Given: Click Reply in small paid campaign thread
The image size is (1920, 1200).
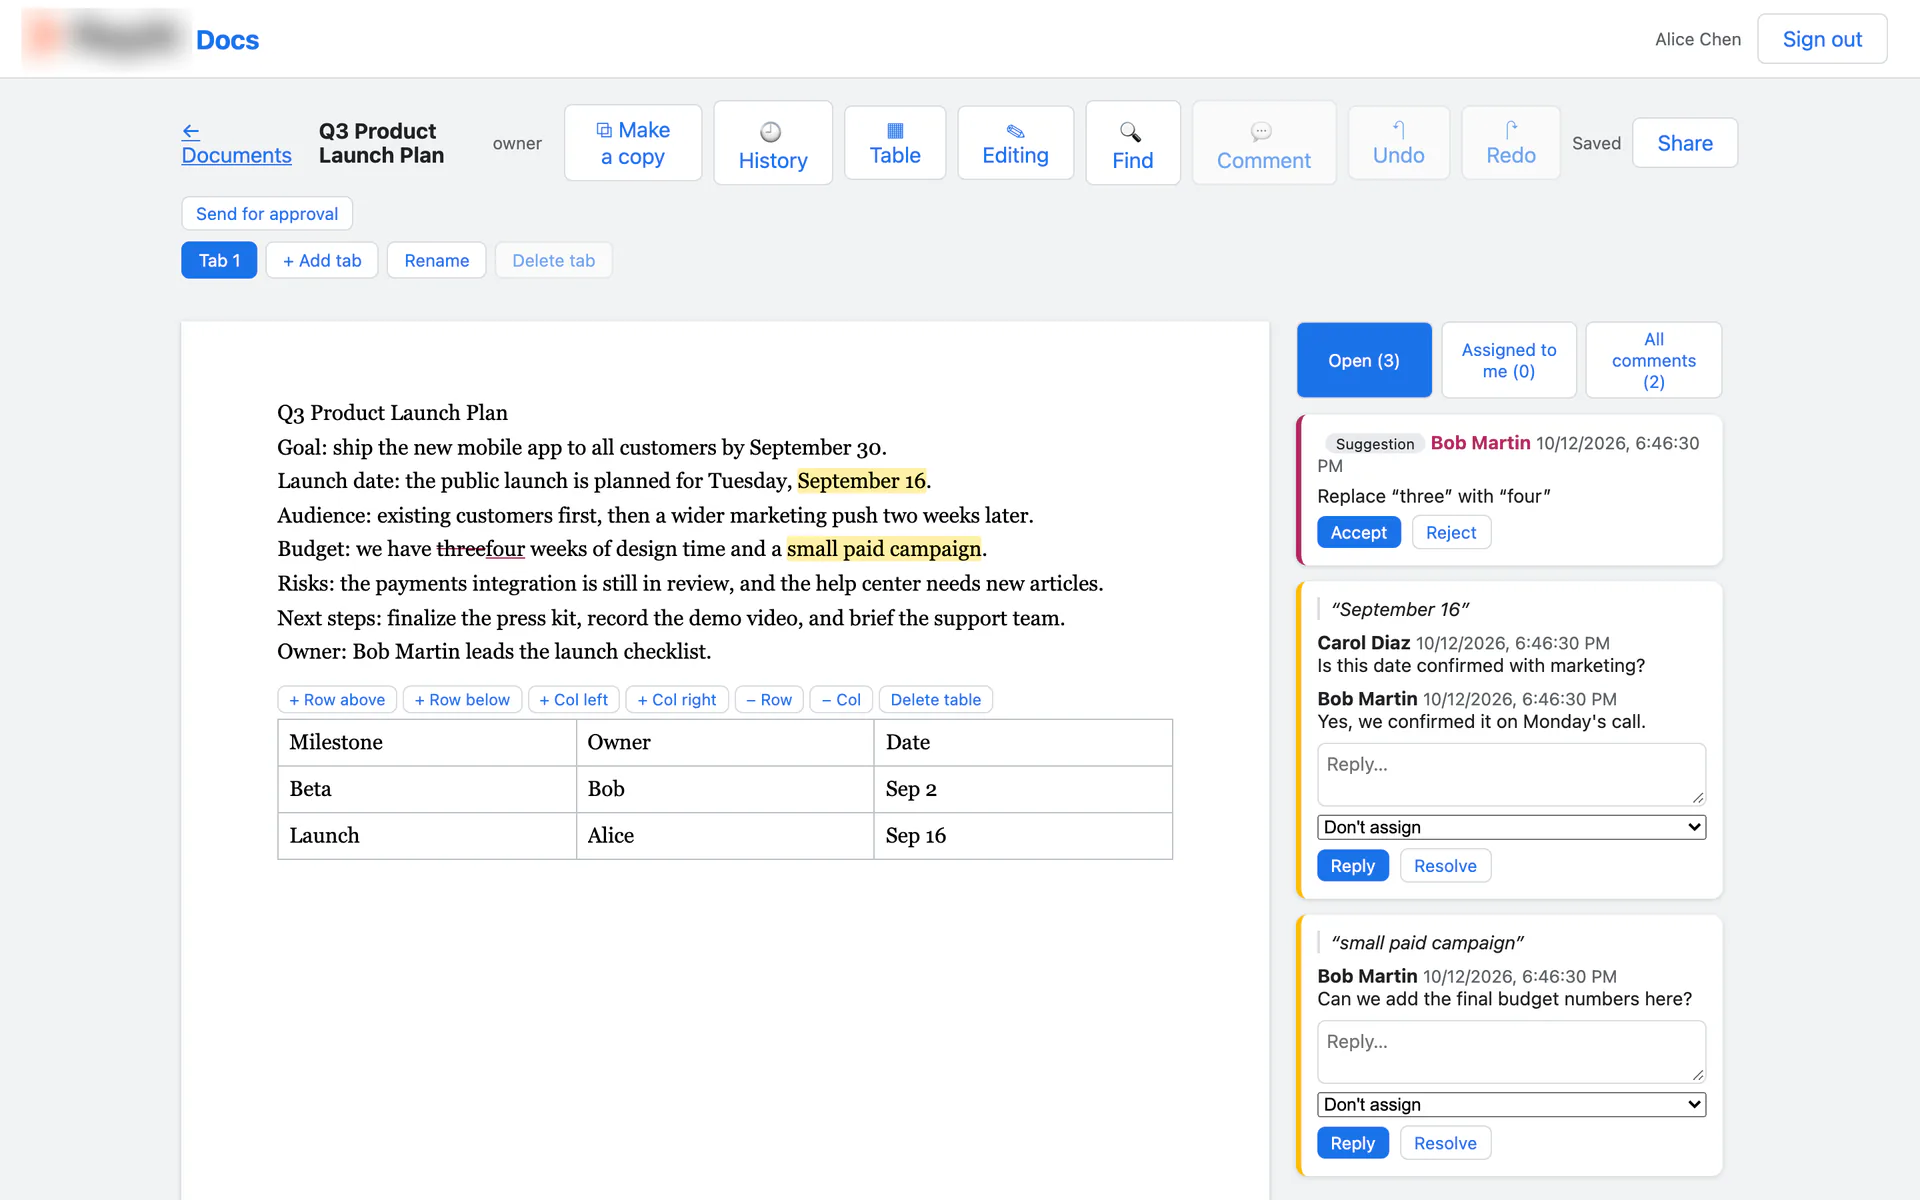Looking at the screenshot, I should point(1353,1142).
